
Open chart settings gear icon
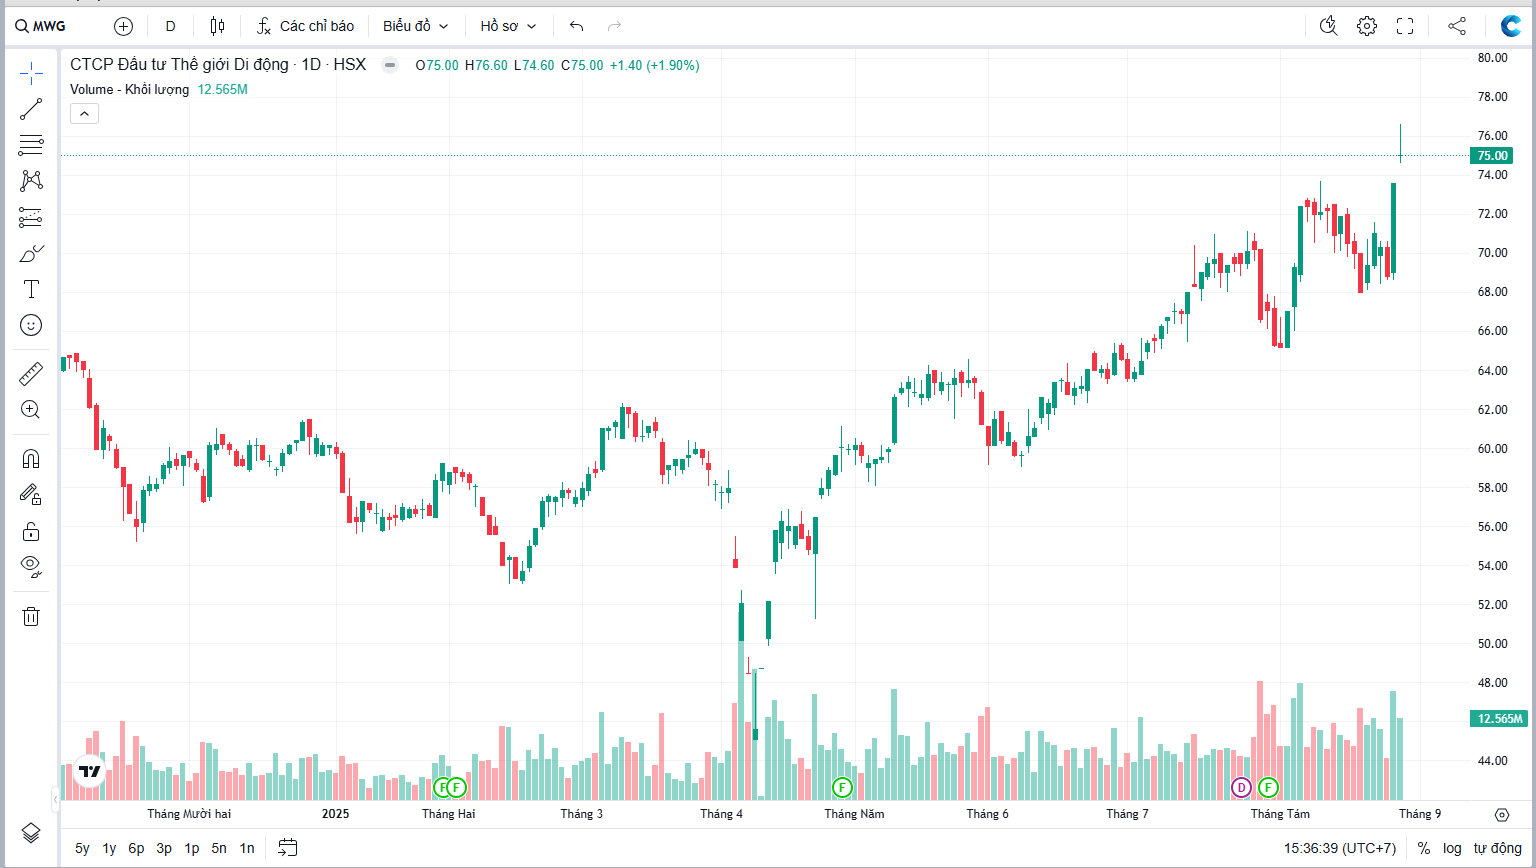[1366, 26]
